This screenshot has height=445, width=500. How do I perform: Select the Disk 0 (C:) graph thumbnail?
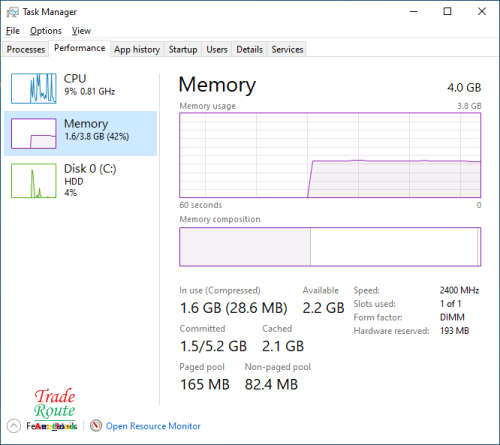34,180
